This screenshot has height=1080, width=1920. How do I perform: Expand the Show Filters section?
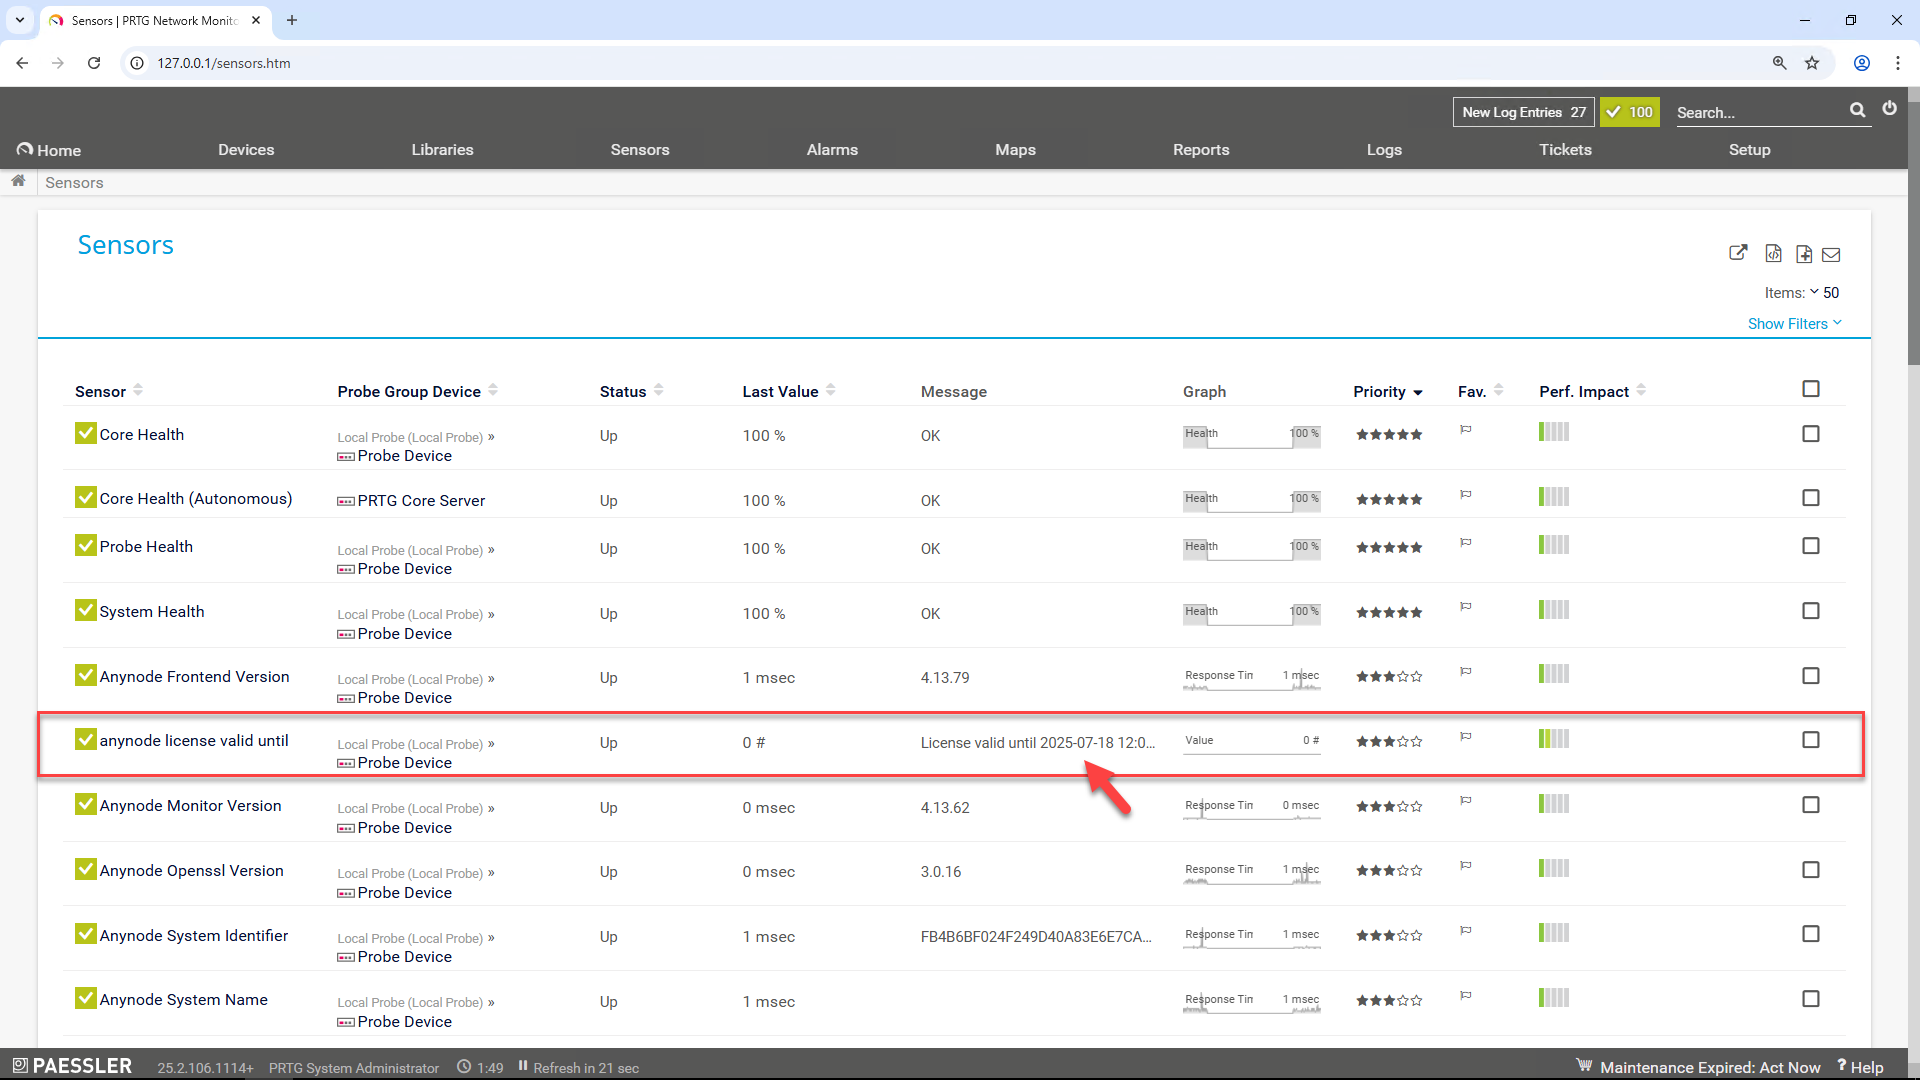coord(1794,323)
